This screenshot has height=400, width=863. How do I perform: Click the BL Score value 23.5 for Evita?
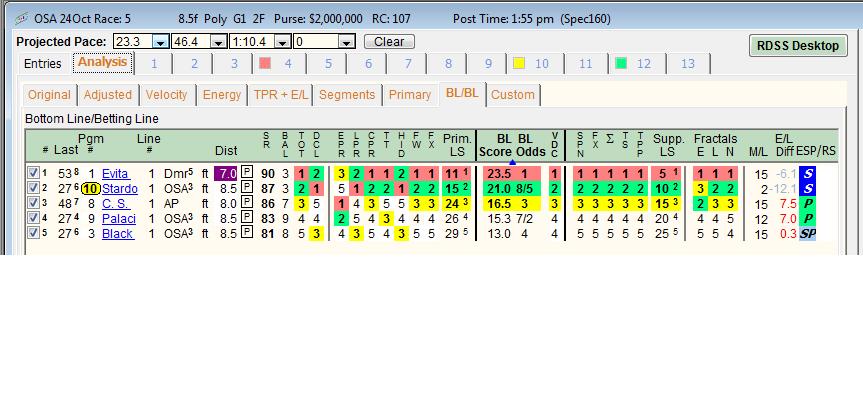(498, 174)
